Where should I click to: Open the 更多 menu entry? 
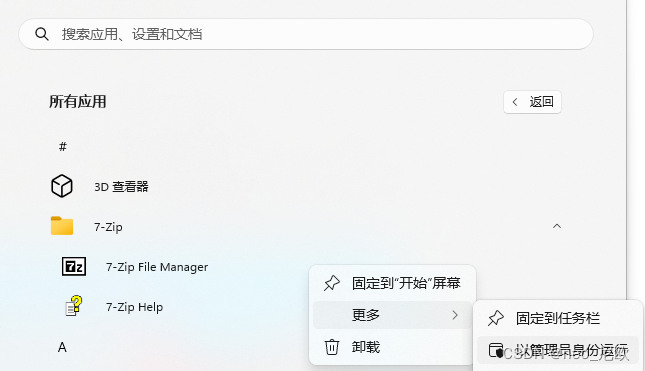[x=392, y=315]
